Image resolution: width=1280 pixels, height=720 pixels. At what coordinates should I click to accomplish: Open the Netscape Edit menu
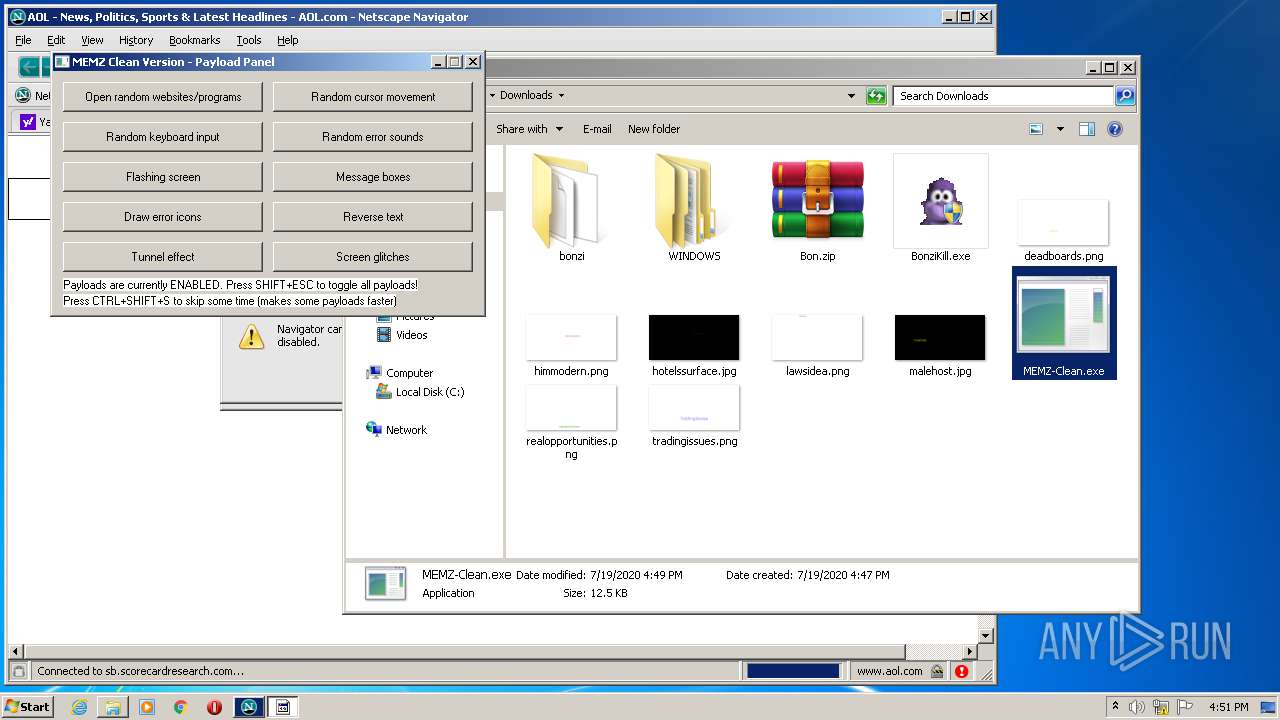pos(56,40)
